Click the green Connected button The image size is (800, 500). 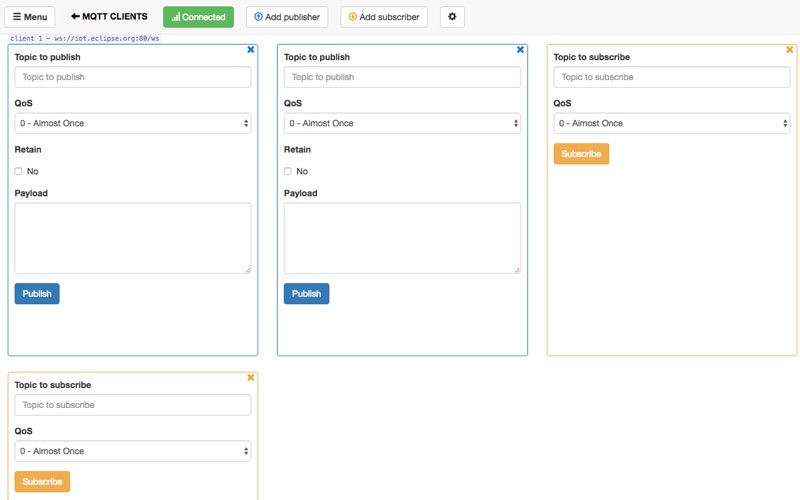(x=198, y=17)
